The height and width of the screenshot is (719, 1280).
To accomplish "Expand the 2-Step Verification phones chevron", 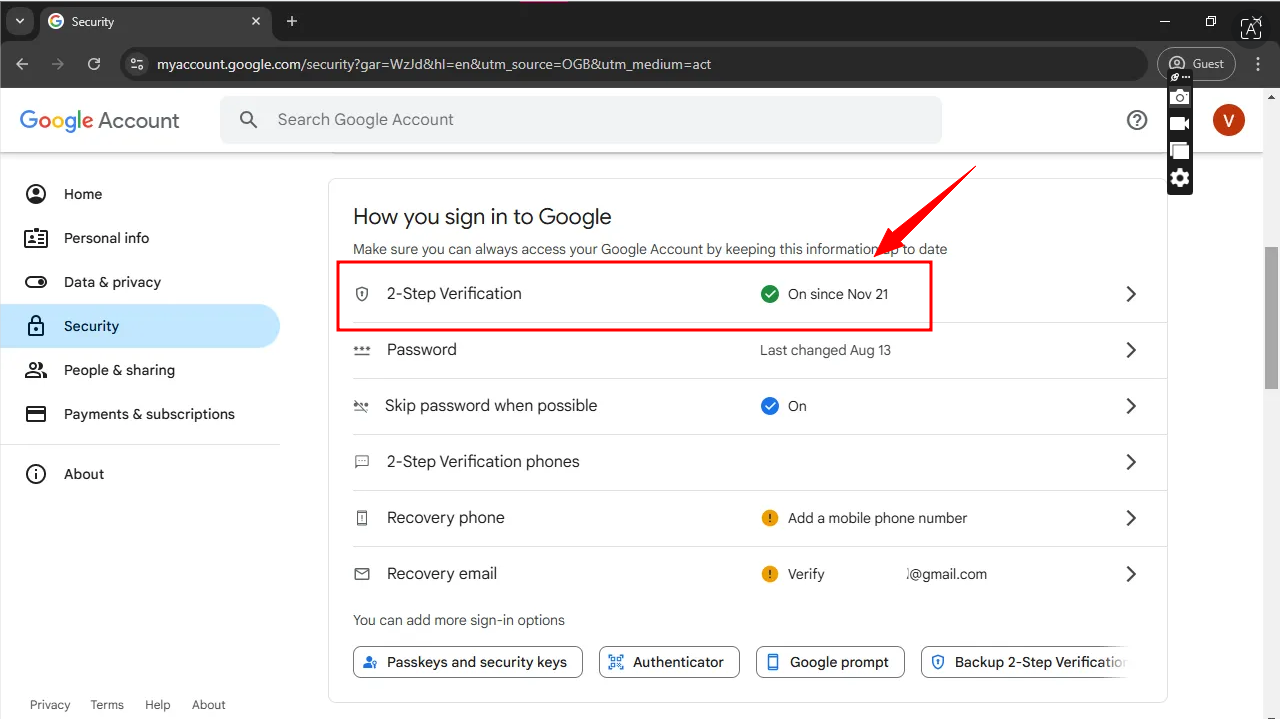I will pos(1131,462).
